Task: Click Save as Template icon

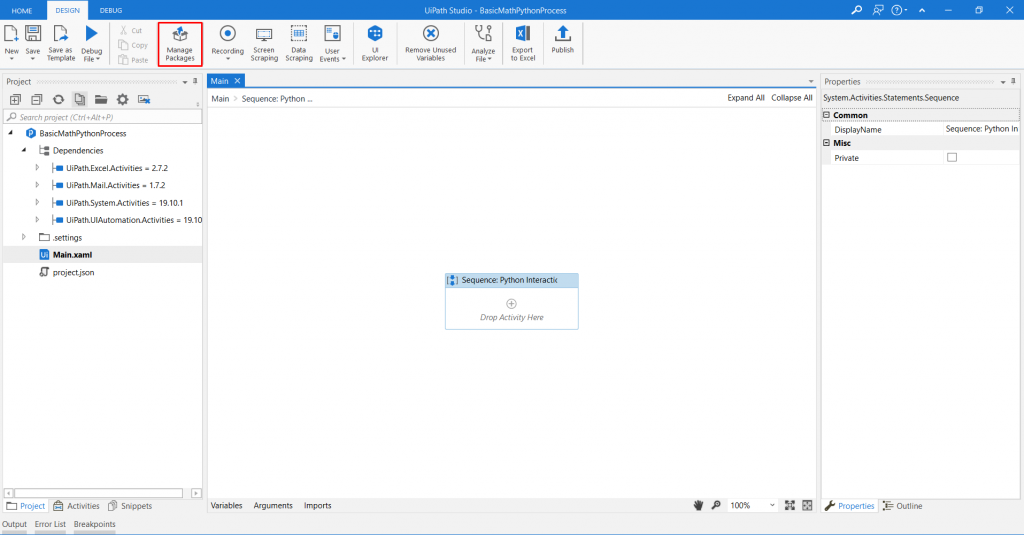Action: (x=60, y=33)
